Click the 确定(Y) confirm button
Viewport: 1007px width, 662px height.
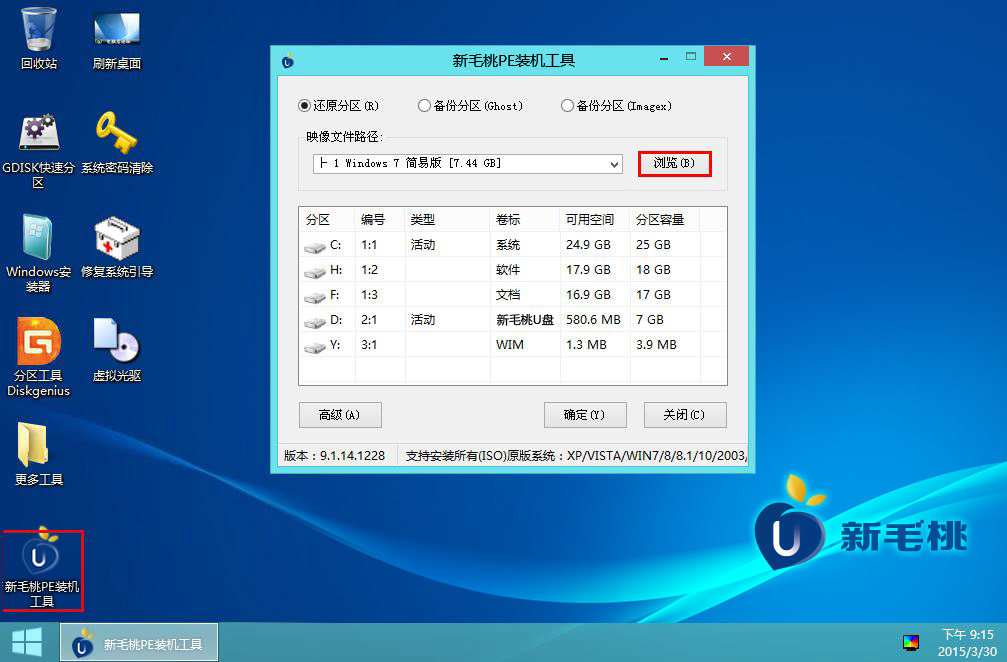tap(585, 415)
